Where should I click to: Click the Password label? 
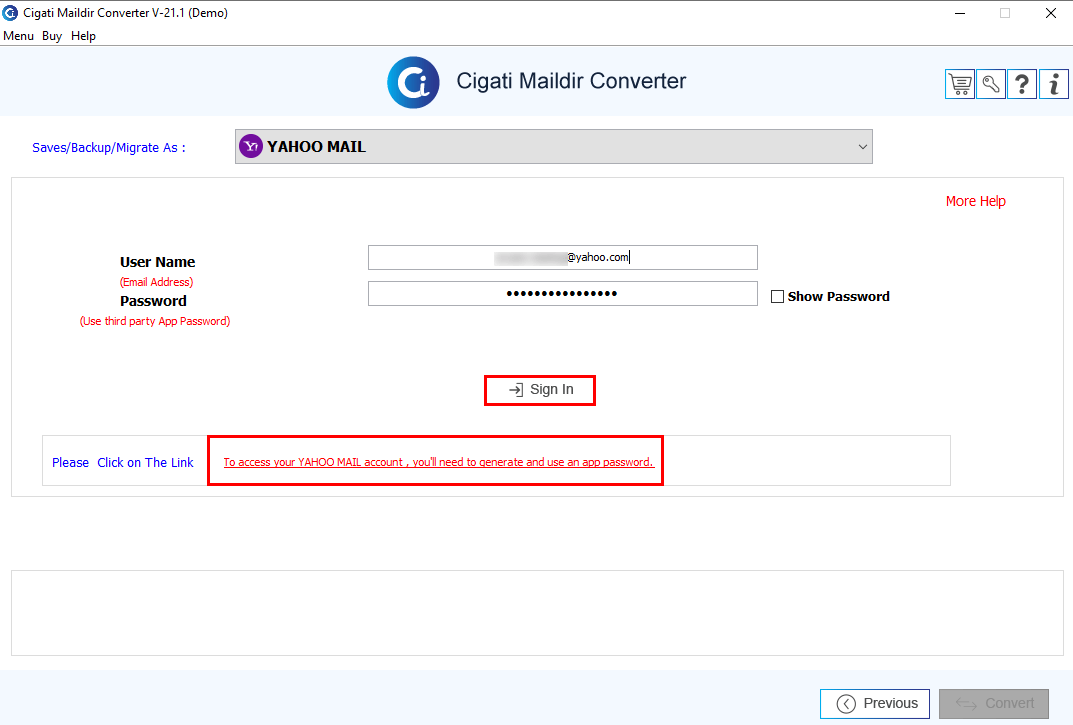coord(153,301)
